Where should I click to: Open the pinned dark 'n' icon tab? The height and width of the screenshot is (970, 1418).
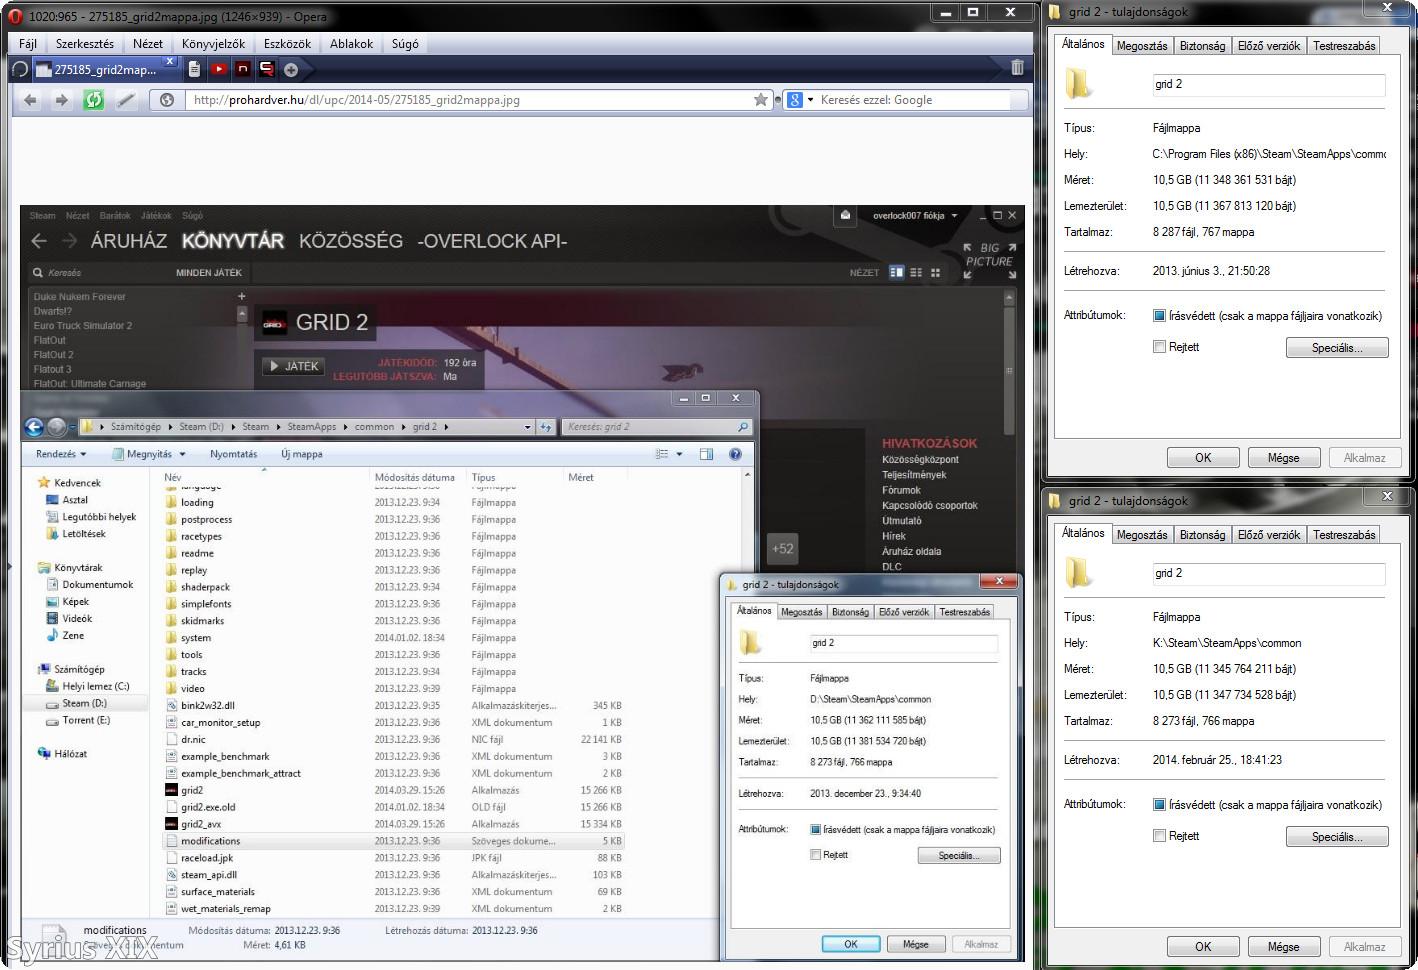click(x=242, y=69)
